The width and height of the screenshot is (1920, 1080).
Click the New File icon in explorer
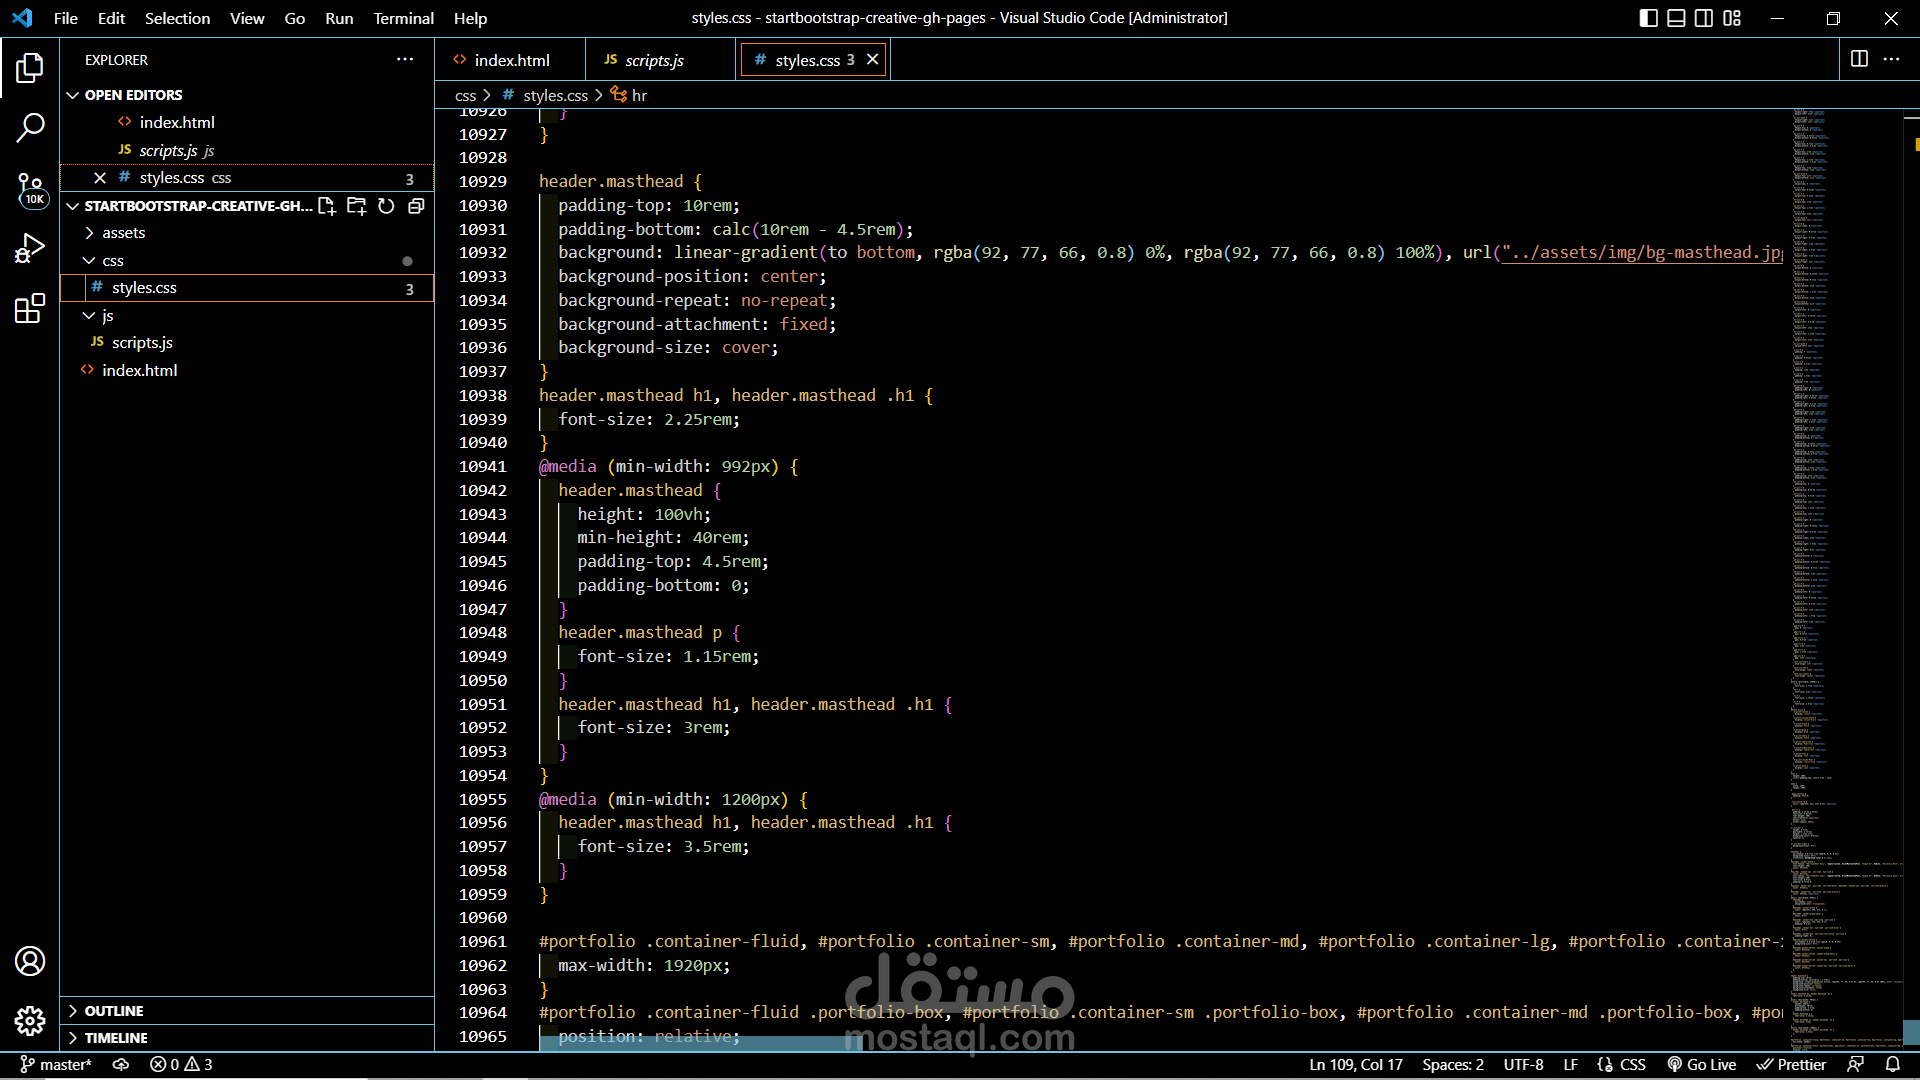[326, 206]
